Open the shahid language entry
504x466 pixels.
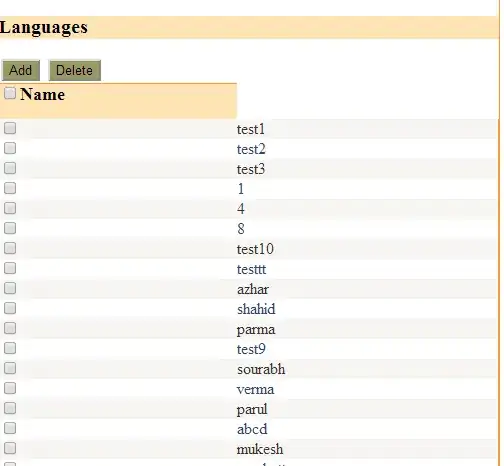pos(256,309)
